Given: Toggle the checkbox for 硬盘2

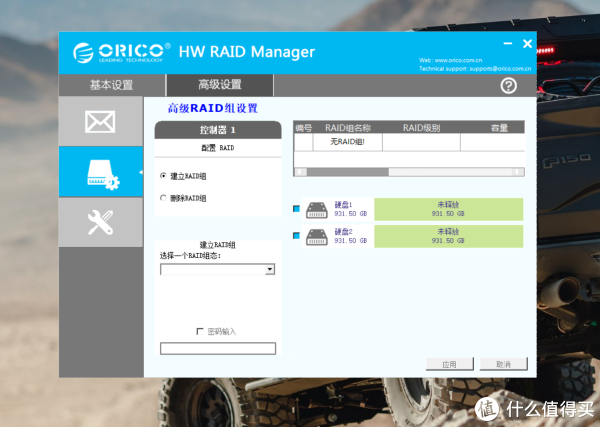Looking at the screenshot, I should pyautogui.click(x=296, y=237).
